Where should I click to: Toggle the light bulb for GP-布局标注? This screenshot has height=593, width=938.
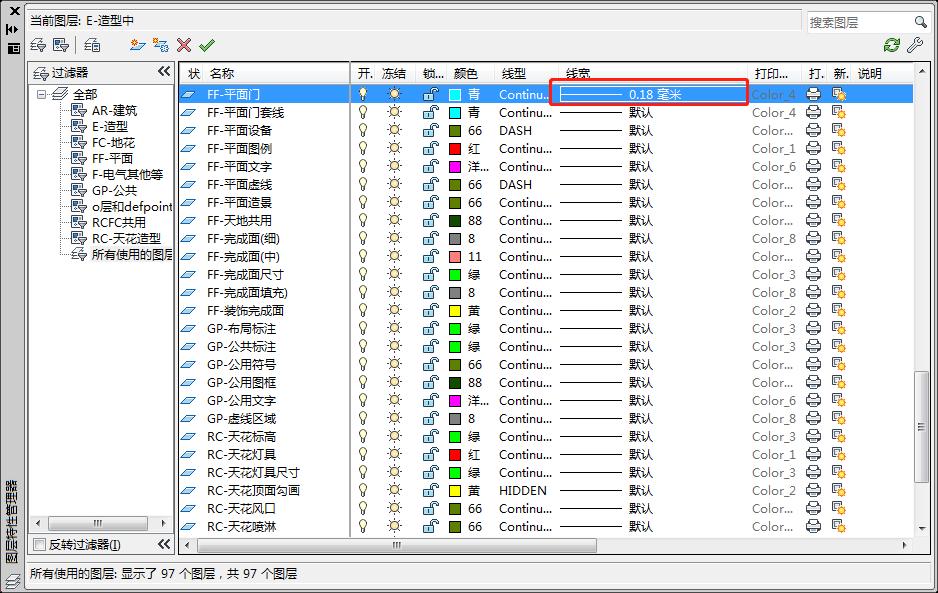tap(363, 328)
